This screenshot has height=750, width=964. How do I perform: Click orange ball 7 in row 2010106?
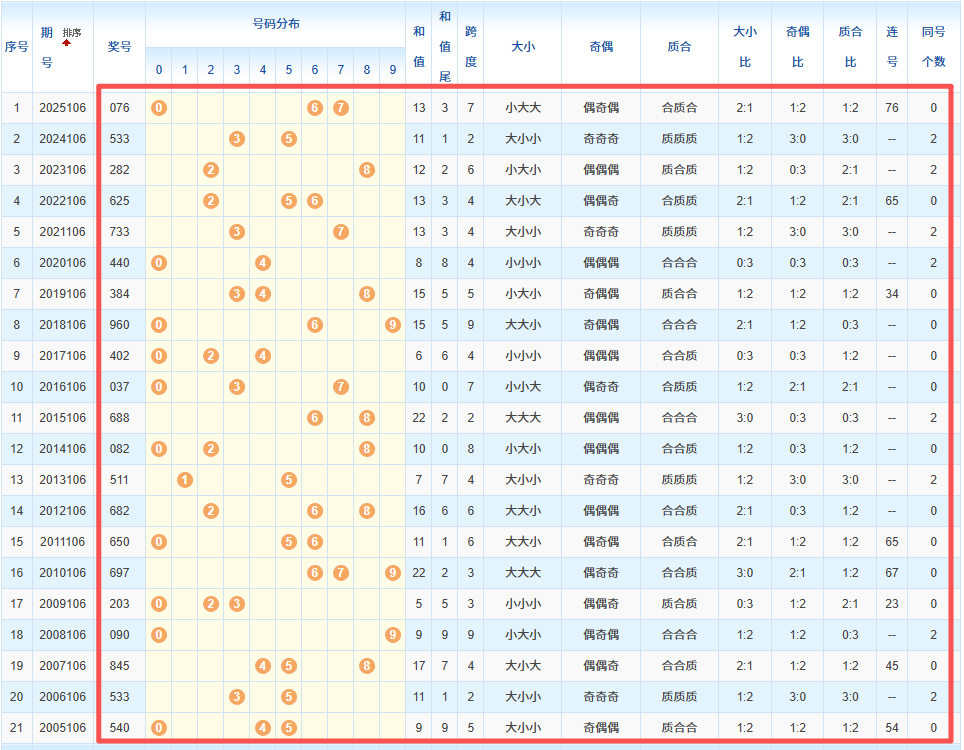pos(340,573)
